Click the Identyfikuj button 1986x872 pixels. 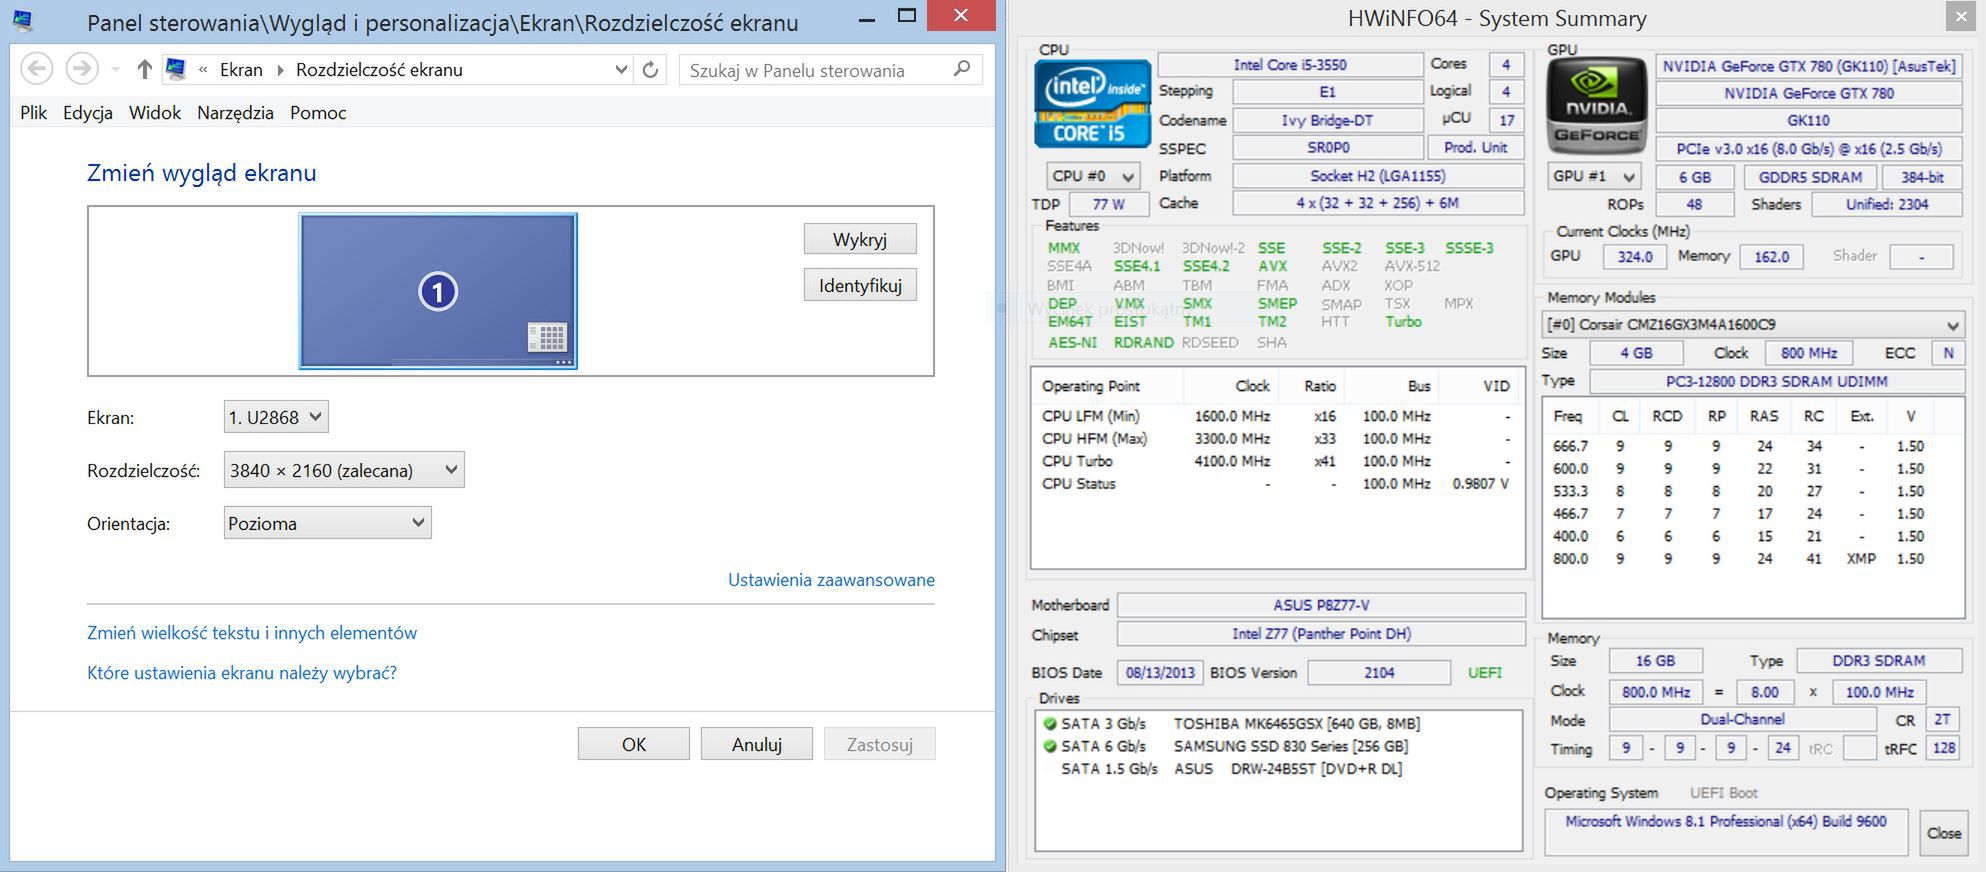[860, 285]
